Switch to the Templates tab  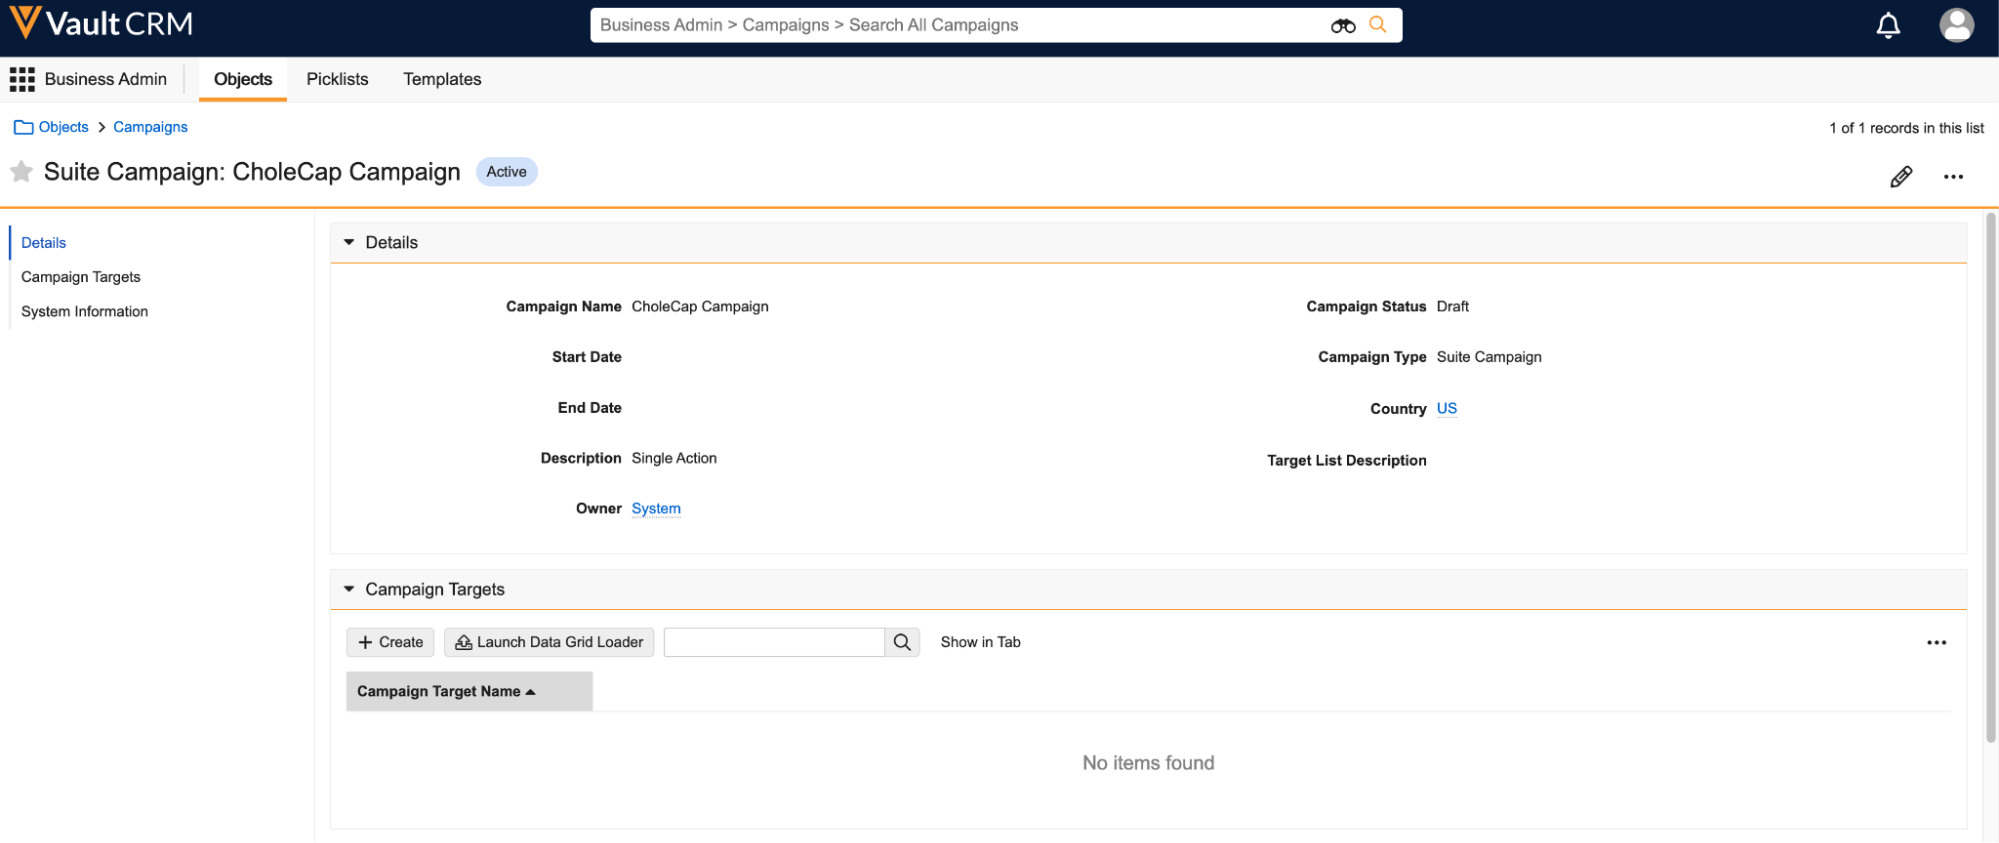click(x=442, y=79)
